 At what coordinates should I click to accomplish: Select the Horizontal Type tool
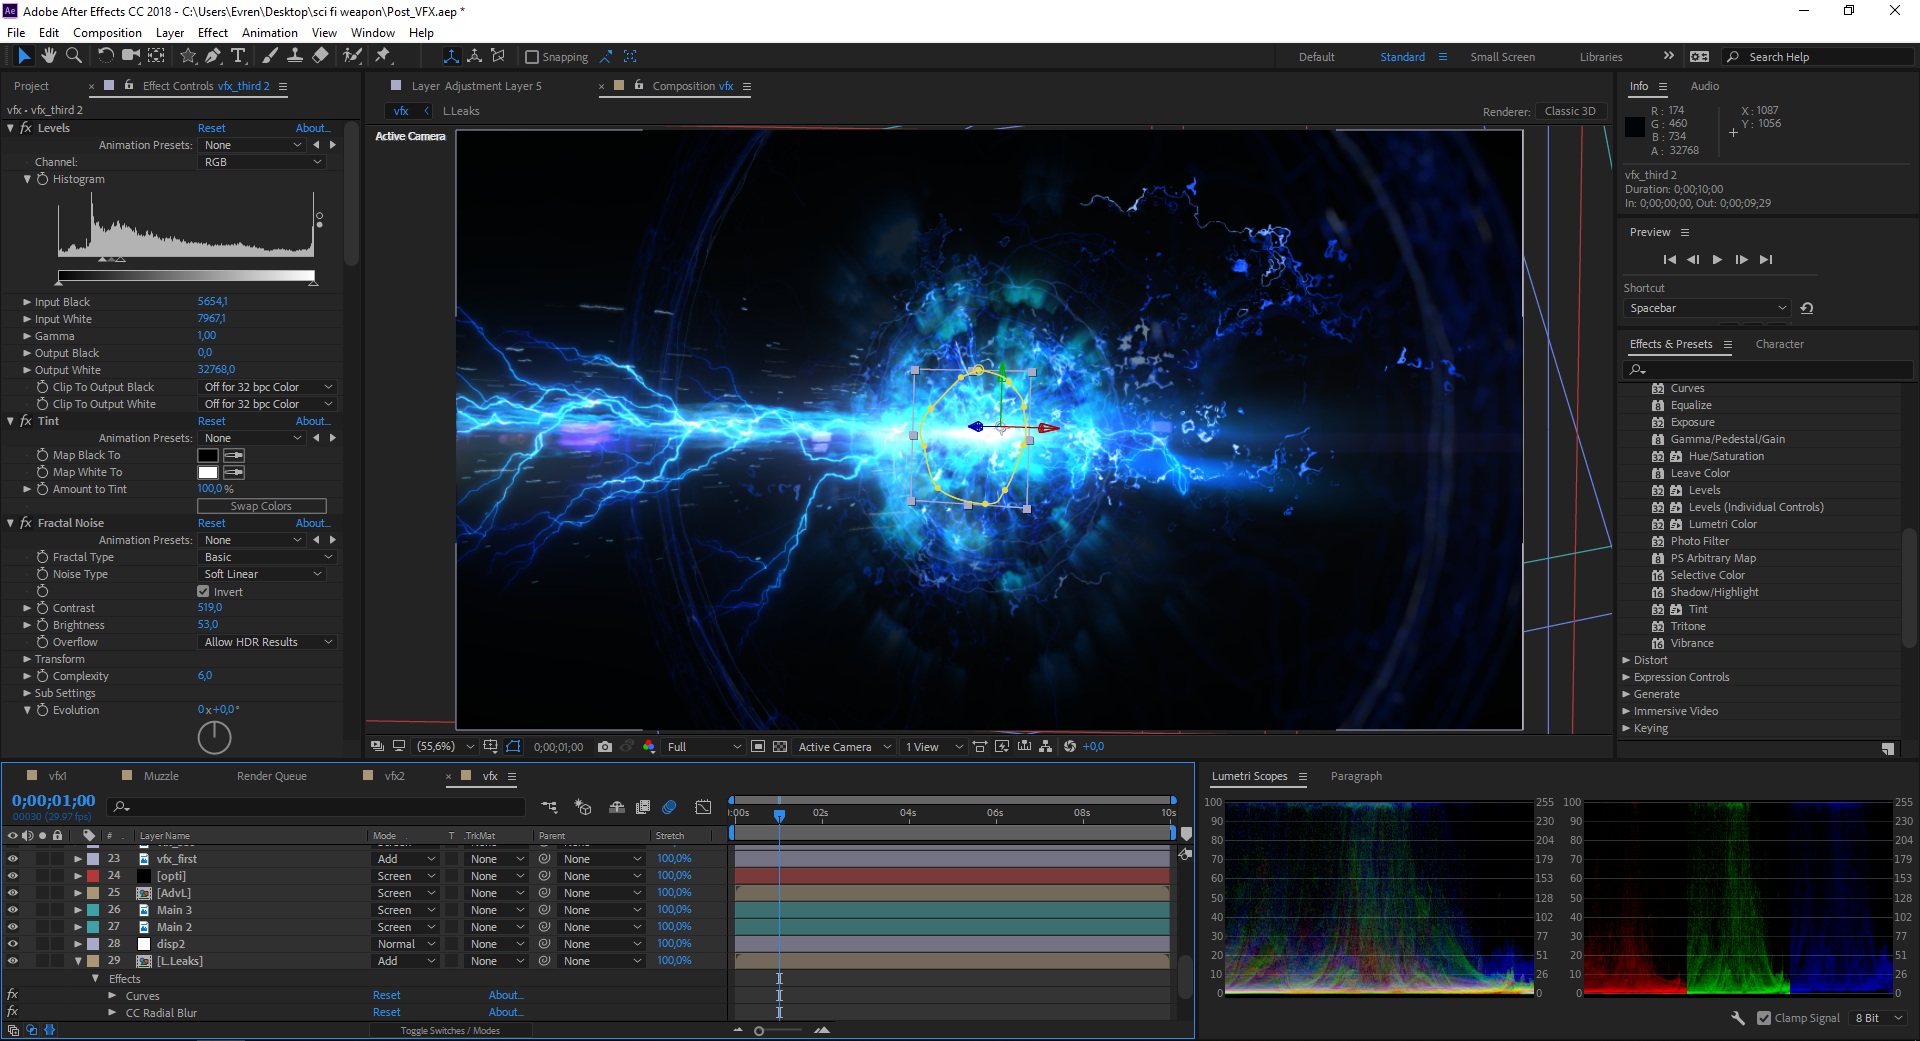click(x=238, y=56)
